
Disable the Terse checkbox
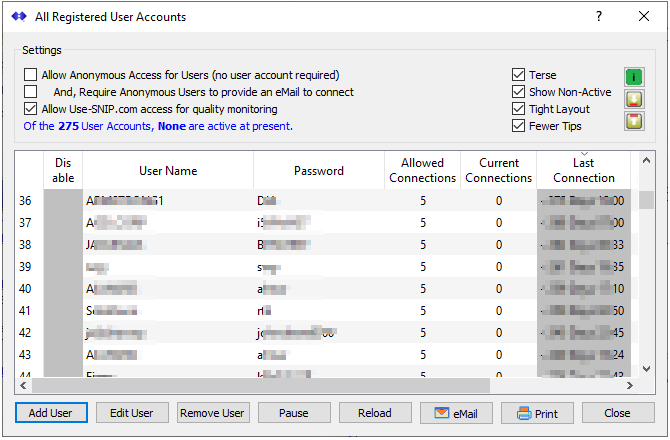[x=518, y=75]
